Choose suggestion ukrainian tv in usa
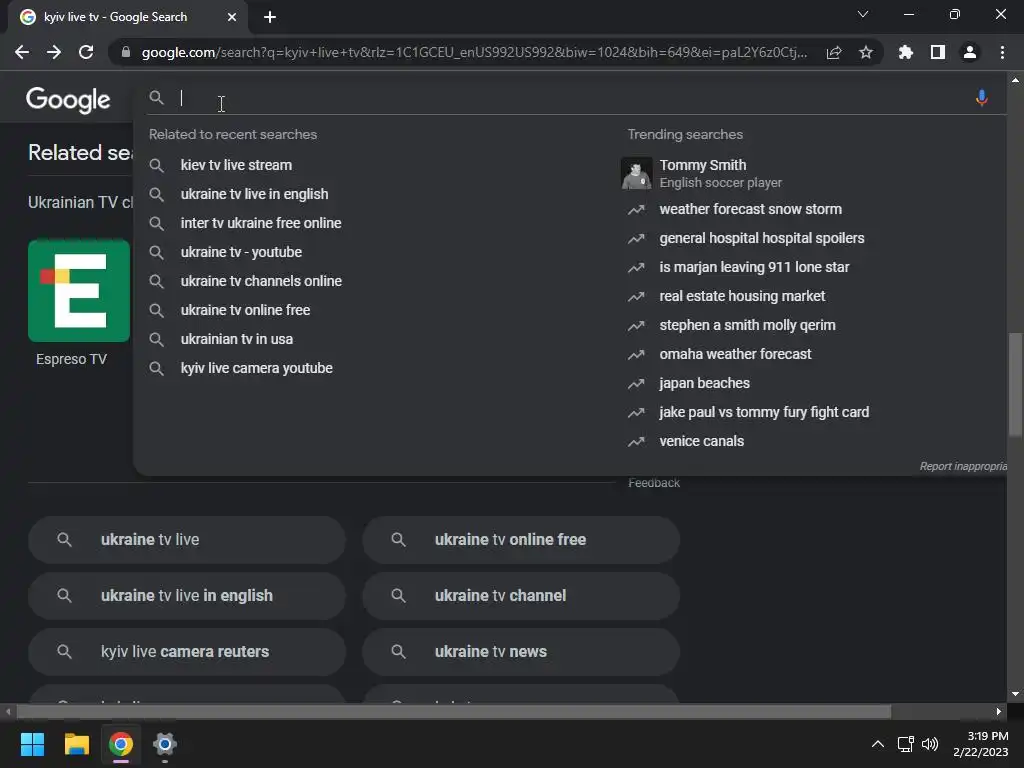 (236, 339)
